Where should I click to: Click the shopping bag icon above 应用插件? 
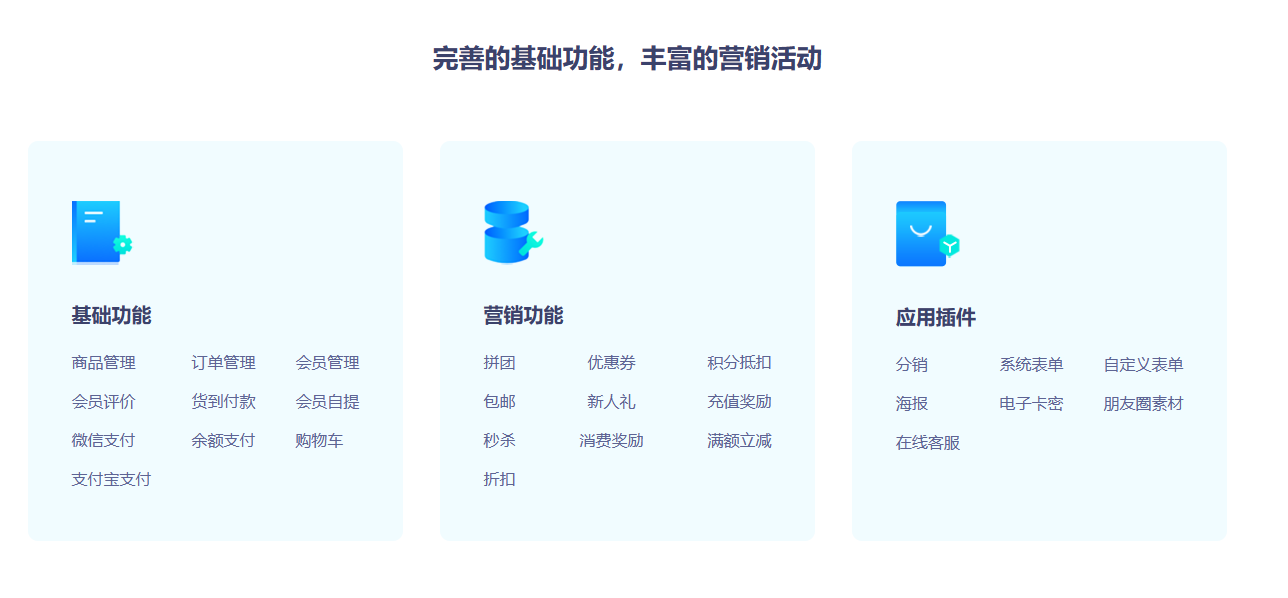926,234
